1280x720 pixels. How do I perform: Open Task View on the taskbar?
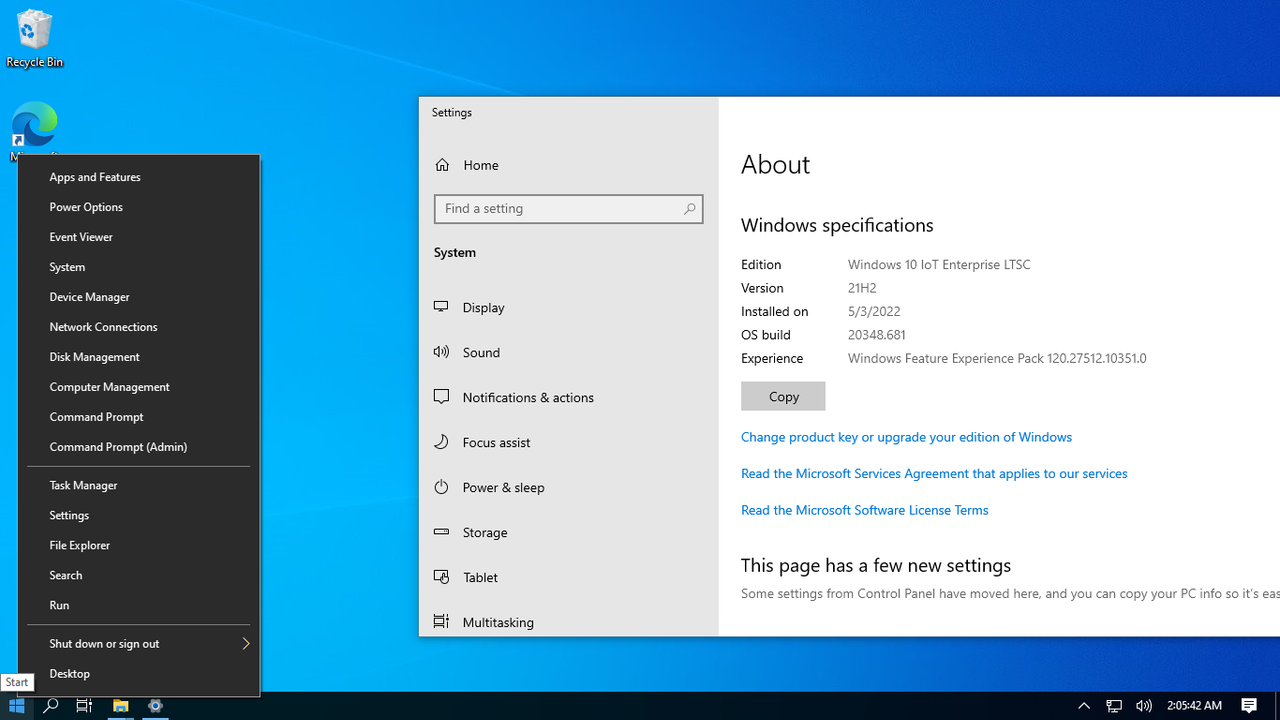[x=84, y=705]
